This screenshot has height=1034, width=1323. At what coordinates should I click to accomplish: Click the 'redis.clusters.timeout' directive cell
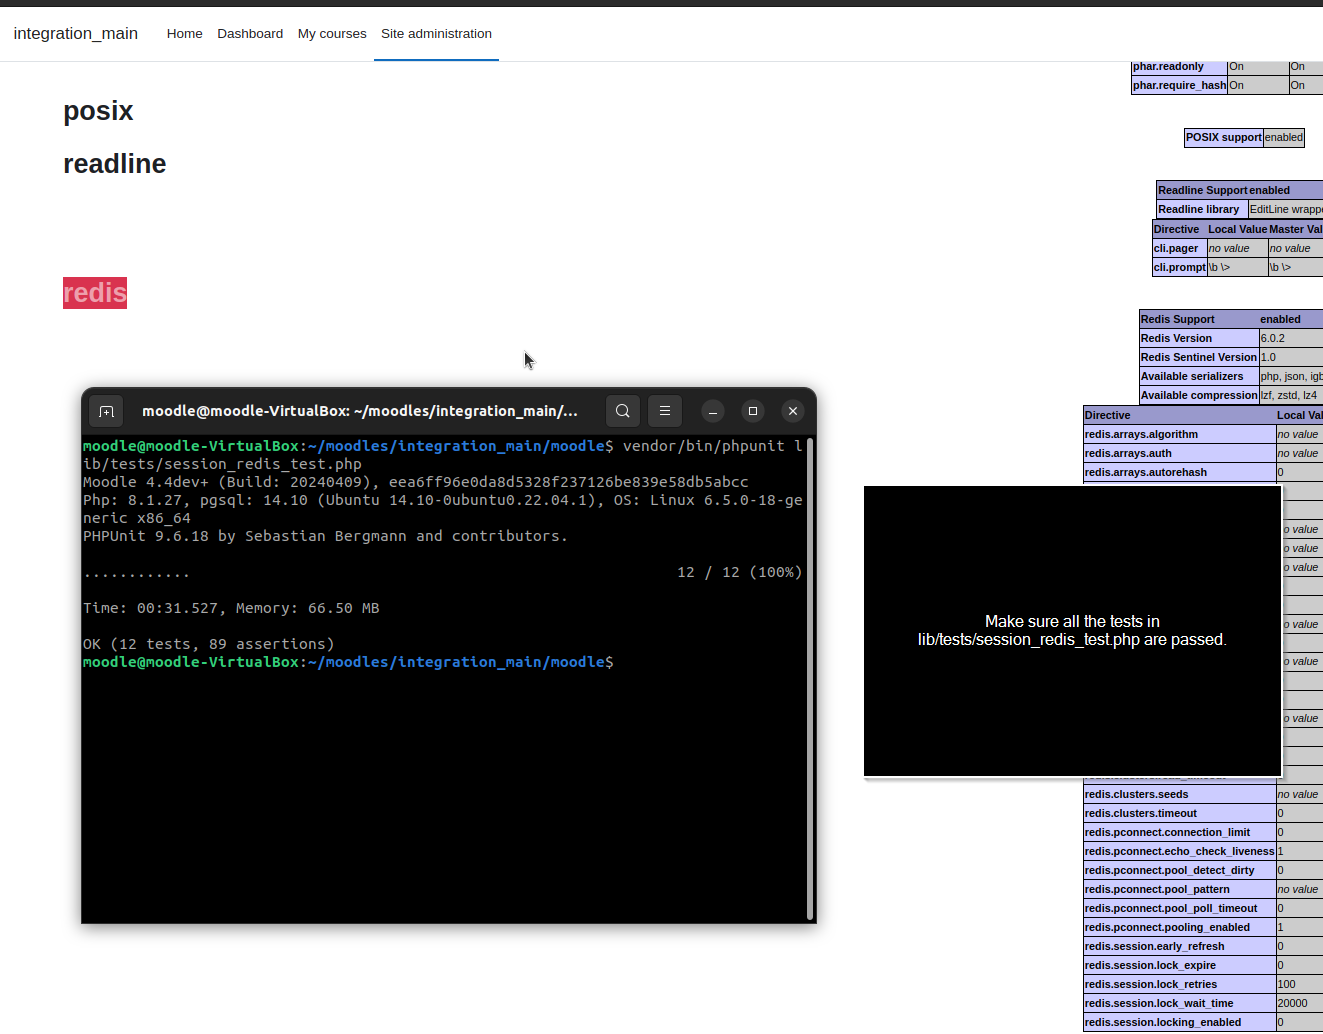click(x=1180, y=813)
